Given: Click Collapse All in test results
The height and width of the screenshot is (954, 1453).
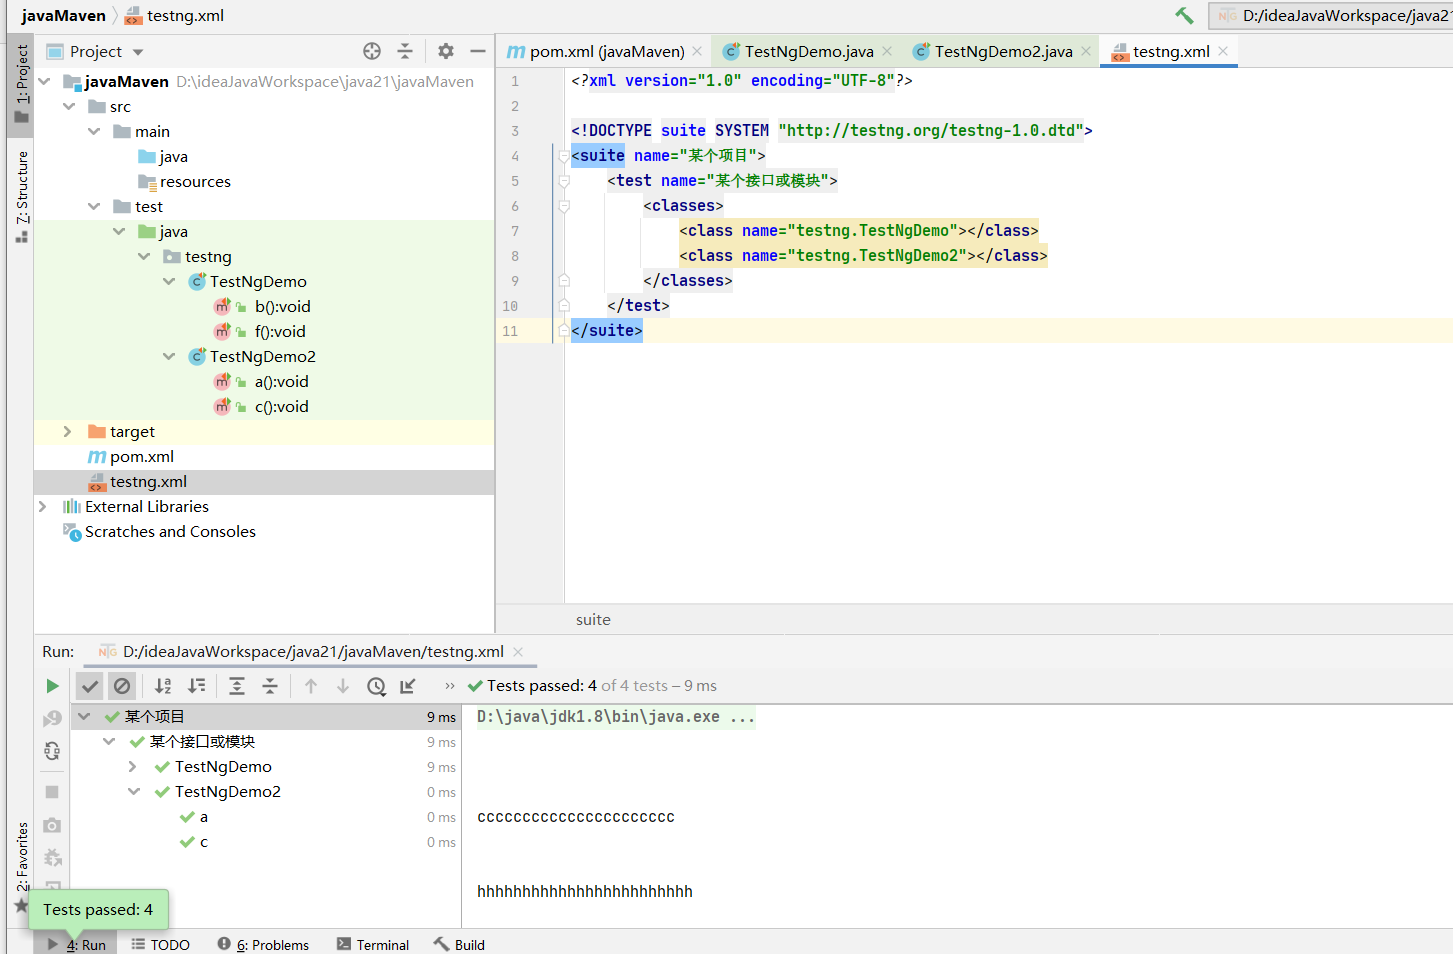Looking at the screenshot, I should (270, 686).
